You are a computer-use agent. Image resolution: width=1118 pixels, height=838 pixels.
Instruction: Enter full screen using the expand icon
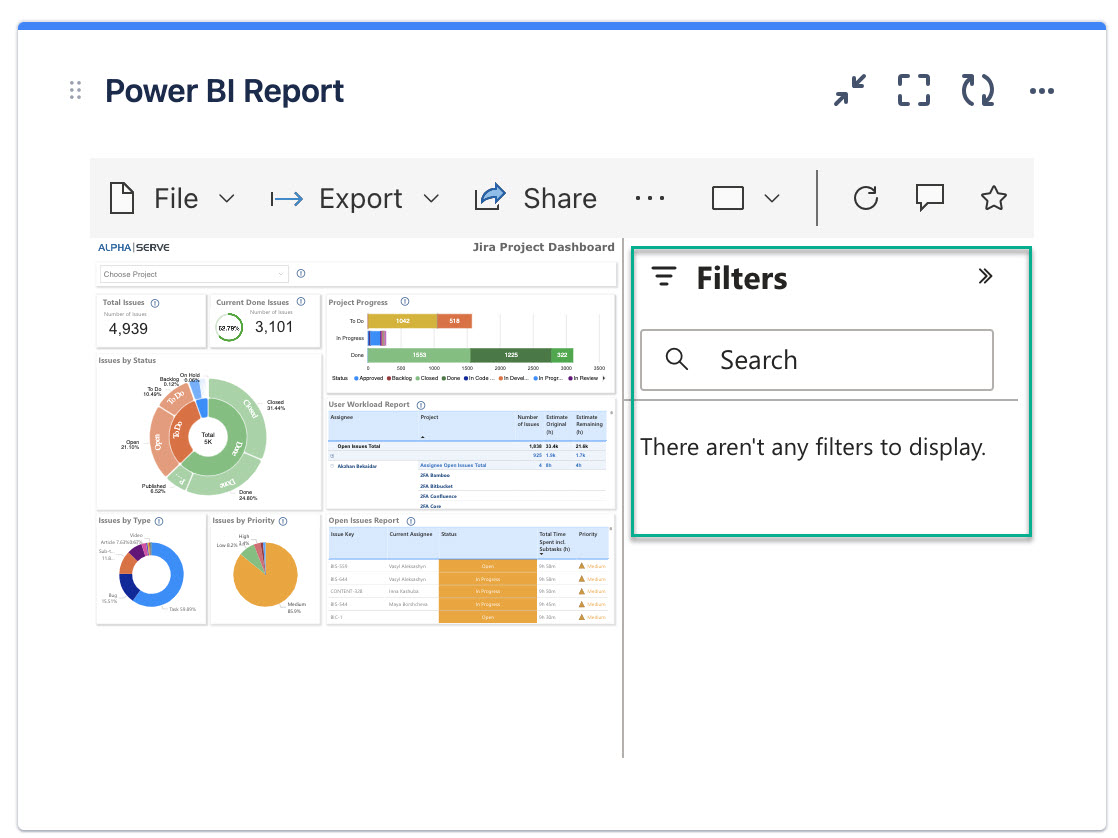tap(913, 90)
